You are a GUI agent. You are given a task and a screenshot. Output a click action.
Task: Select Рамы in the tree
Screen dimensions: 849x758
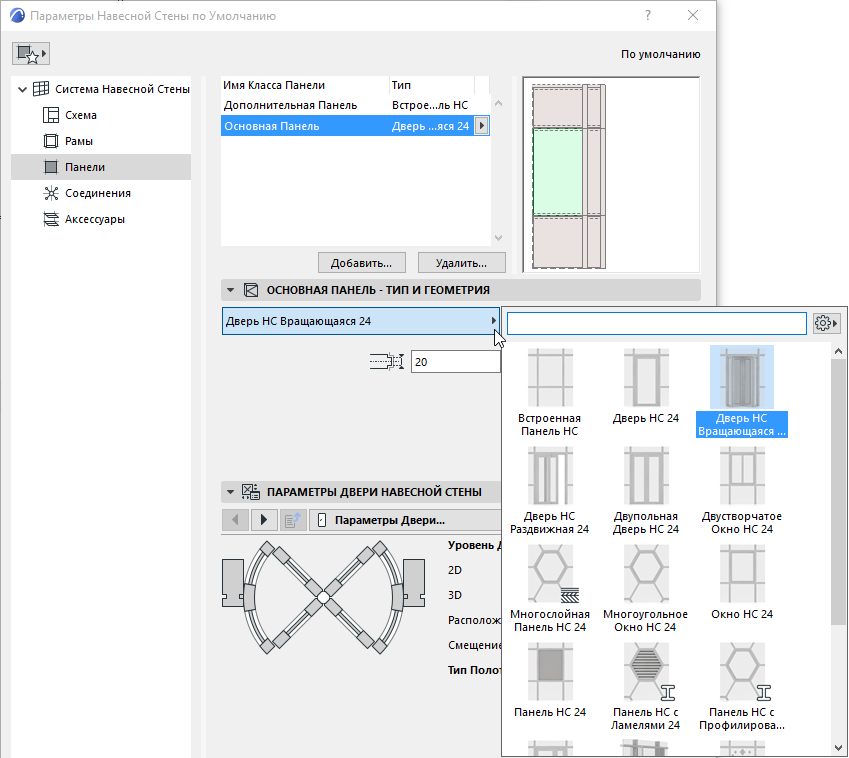coord(79,141)
